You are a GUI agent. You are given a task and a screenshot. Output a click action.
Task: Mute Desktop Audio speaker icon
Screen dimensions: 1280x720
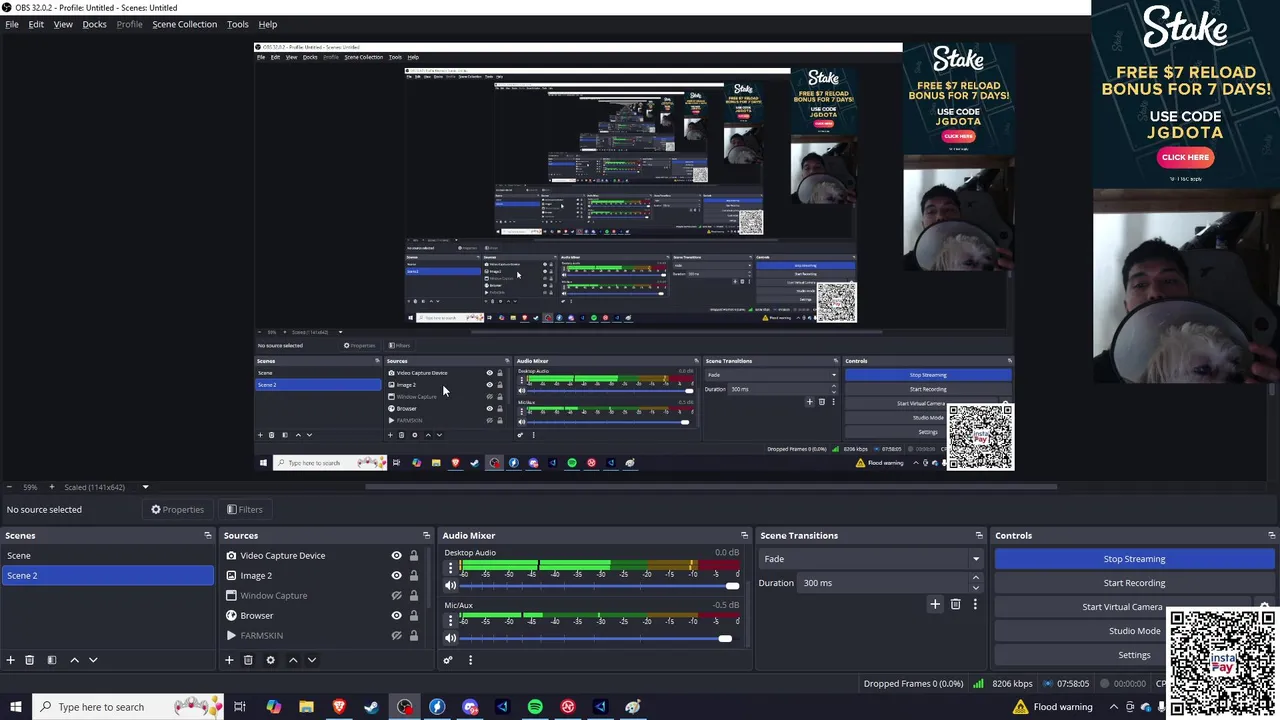click(x=450, y=586)
